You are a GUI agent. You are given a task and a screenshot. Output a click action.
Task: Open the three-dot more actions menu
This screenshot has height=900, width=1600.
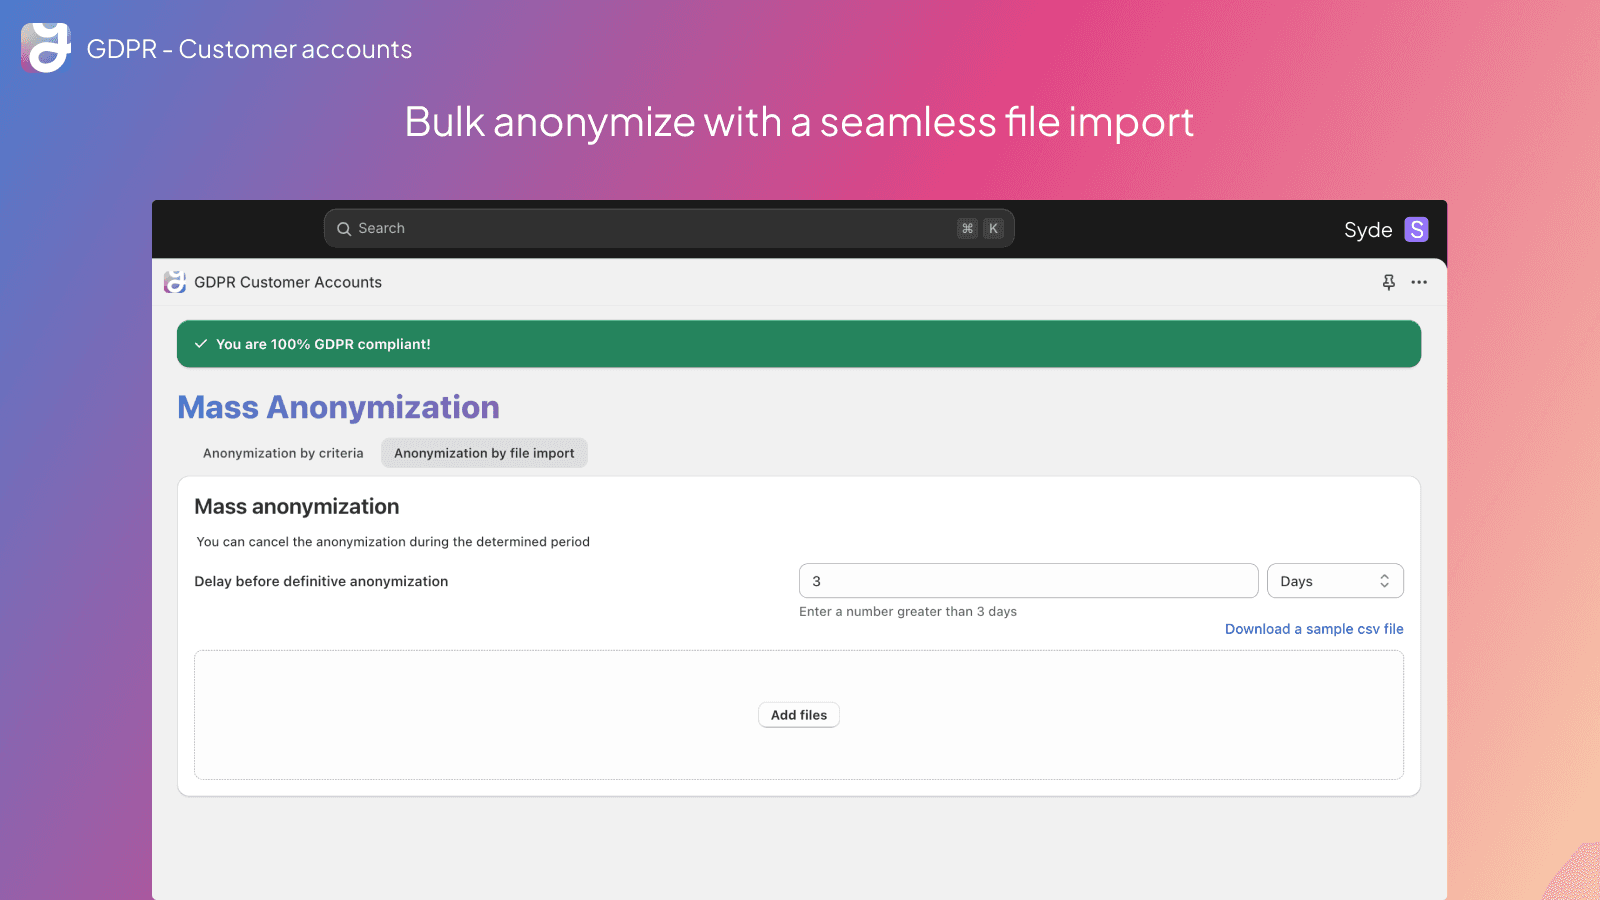1419,282
